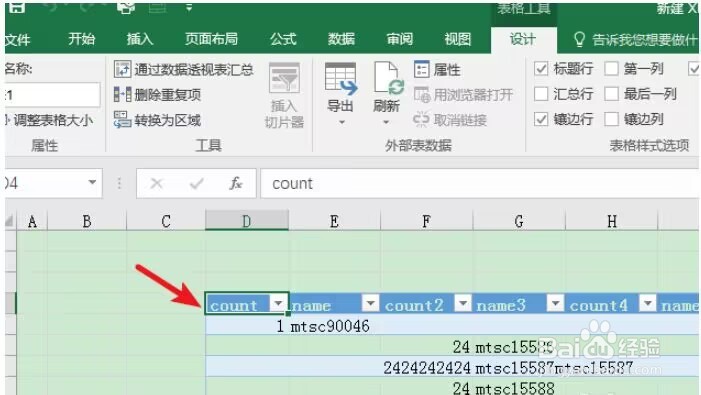
Task: Expand the Export (导出) dropdown arrow
Action: 342,122
